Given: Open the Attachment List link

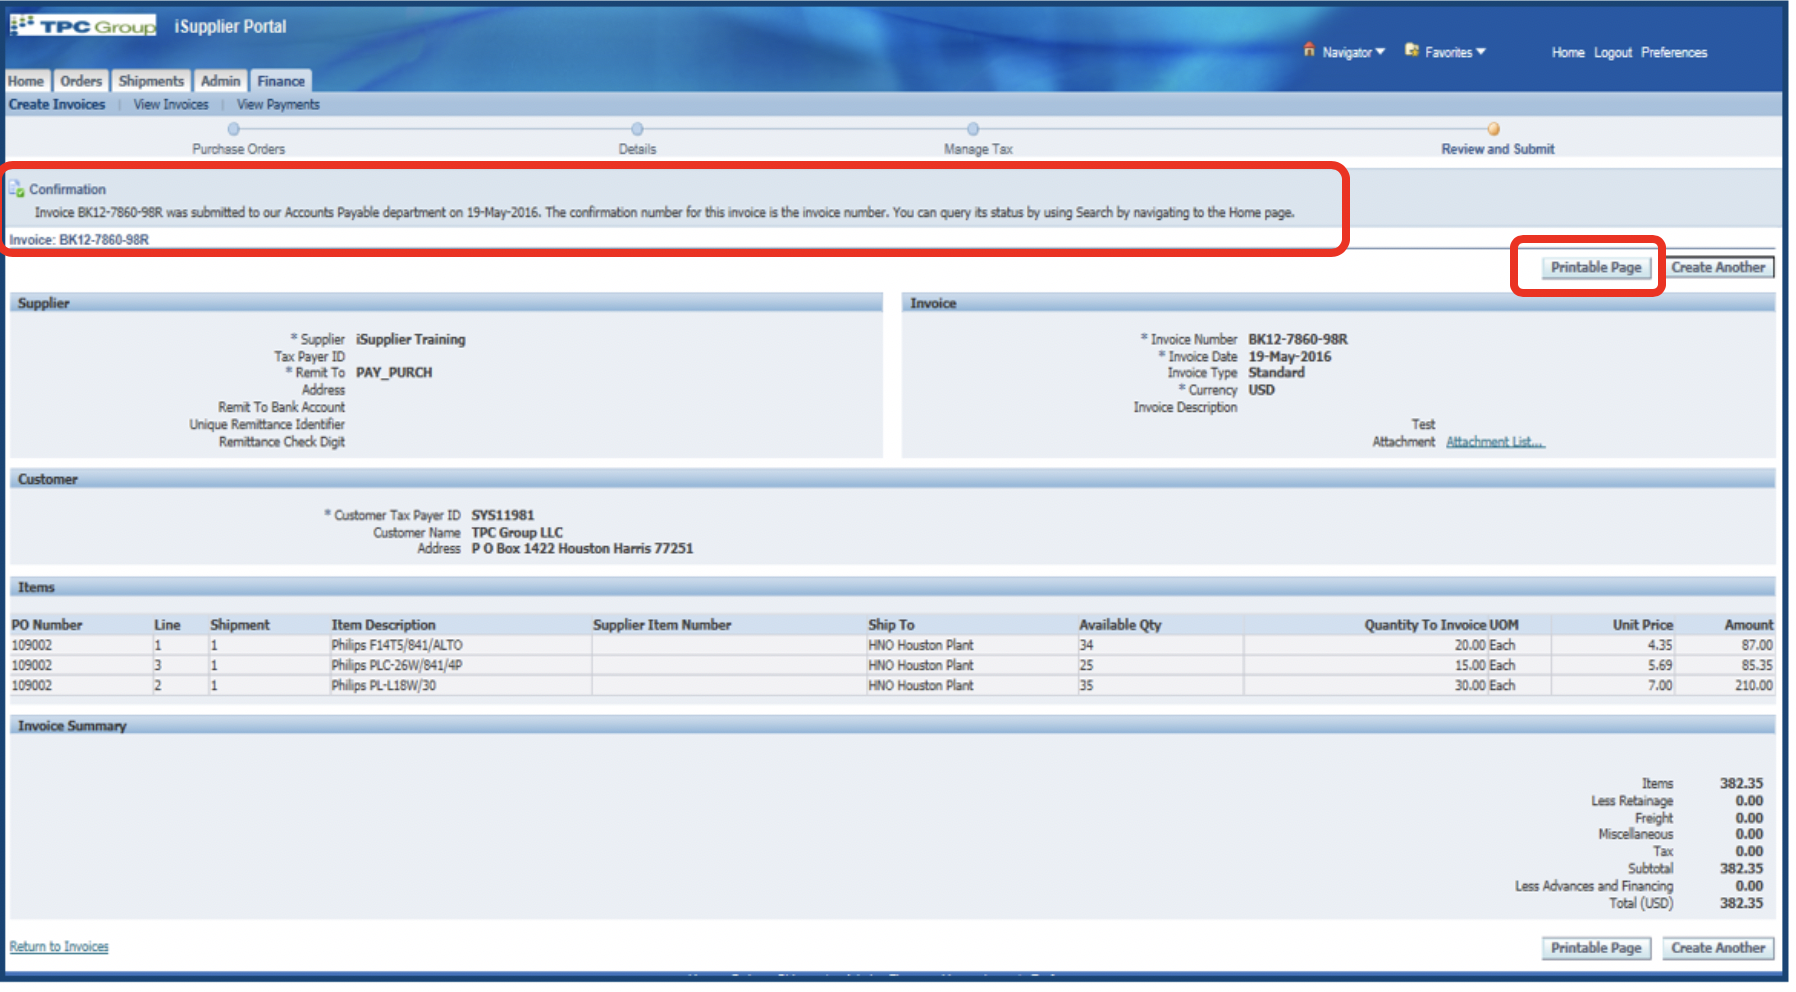Looking at the screenshot, I should click(x=1495, y=442).
